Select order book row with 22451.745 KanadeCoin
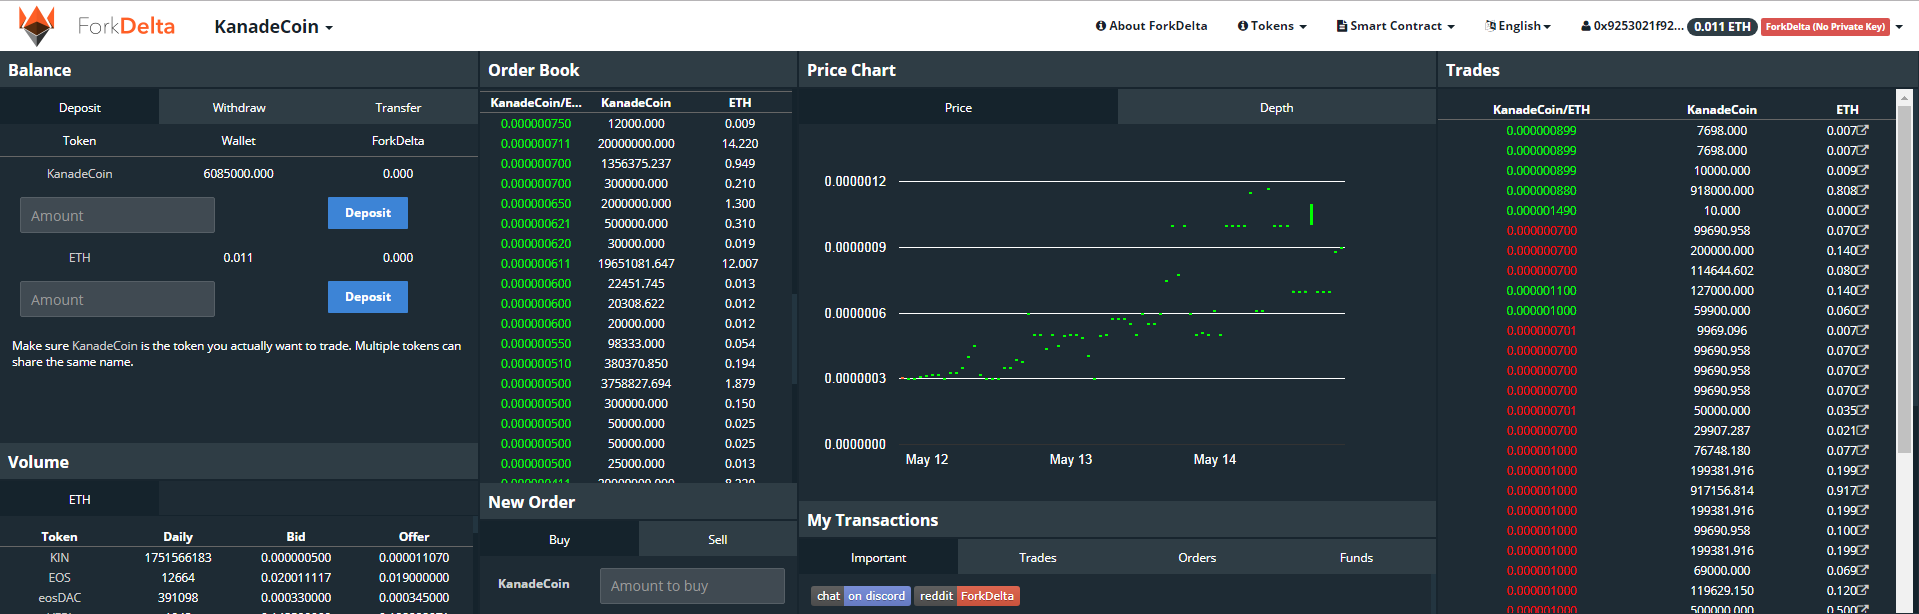Screen dimensions: 1919x614 [x=636, y=284]
